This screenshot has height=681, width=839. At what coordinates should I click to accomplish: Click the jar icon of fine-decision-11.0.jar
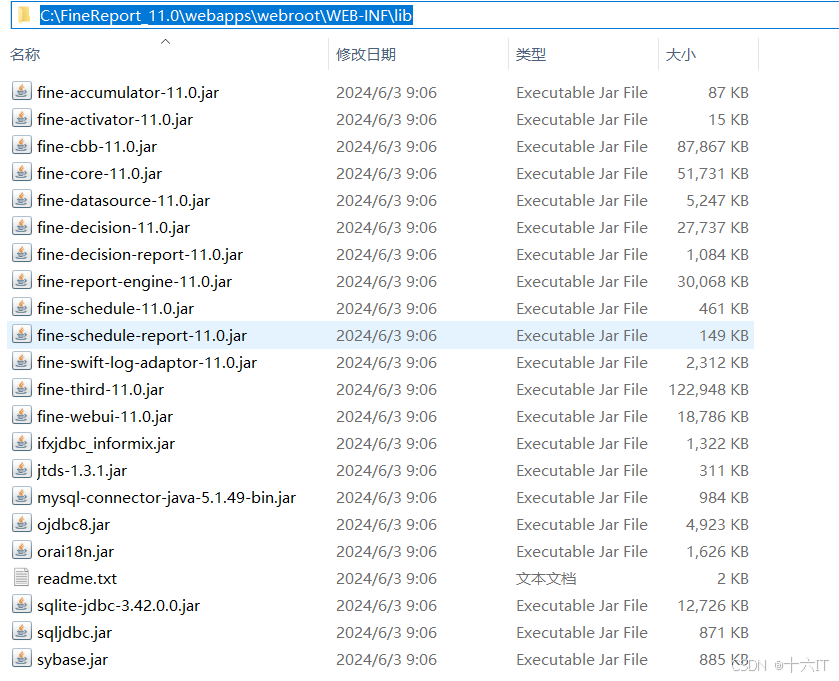coord(21,226)
